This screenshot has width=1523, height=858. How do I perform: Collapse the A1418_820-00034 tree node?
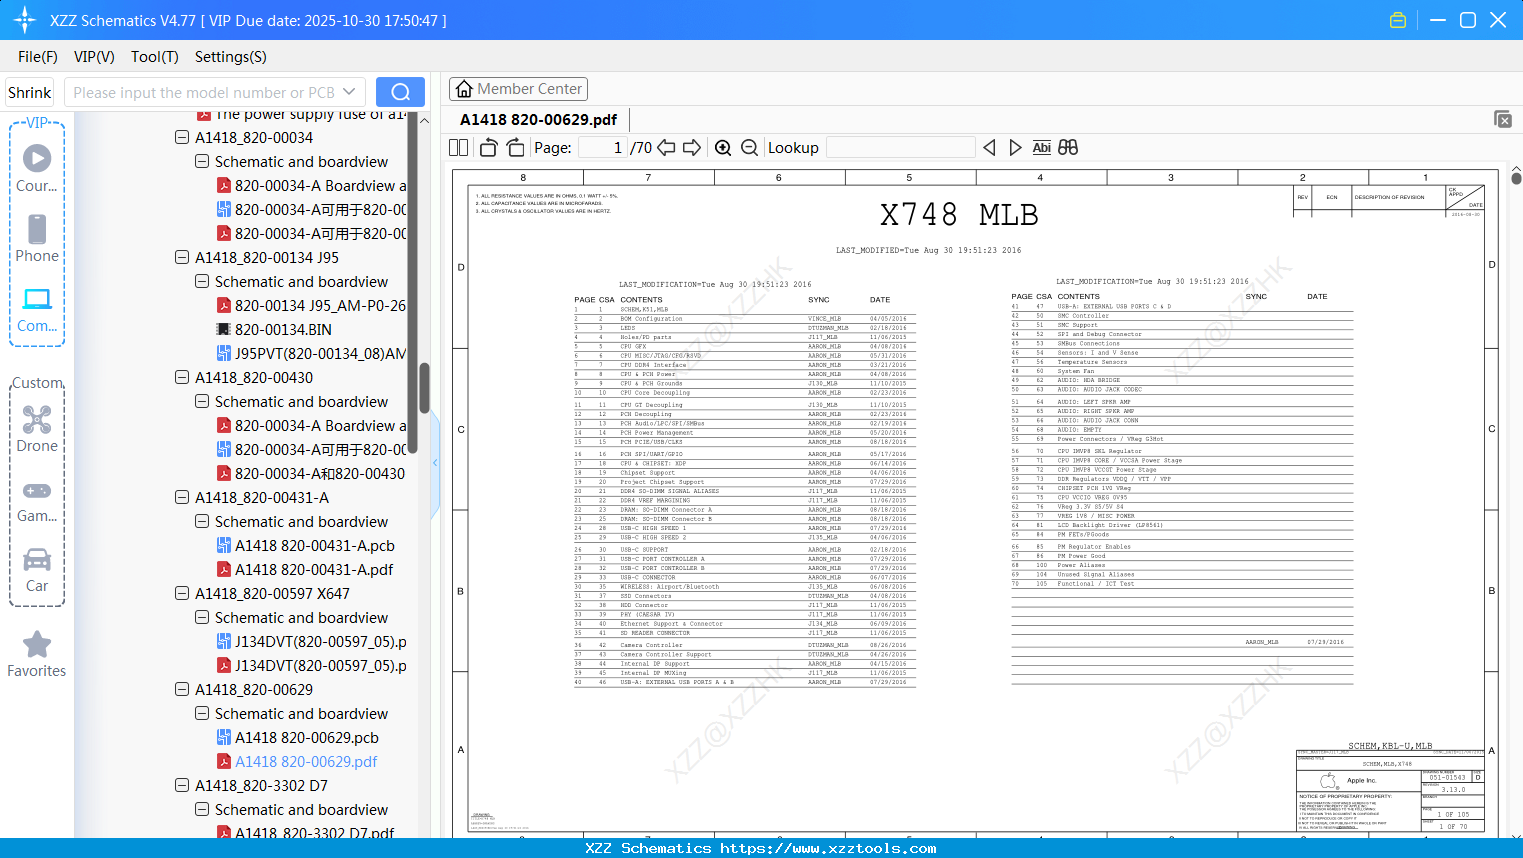182,138
